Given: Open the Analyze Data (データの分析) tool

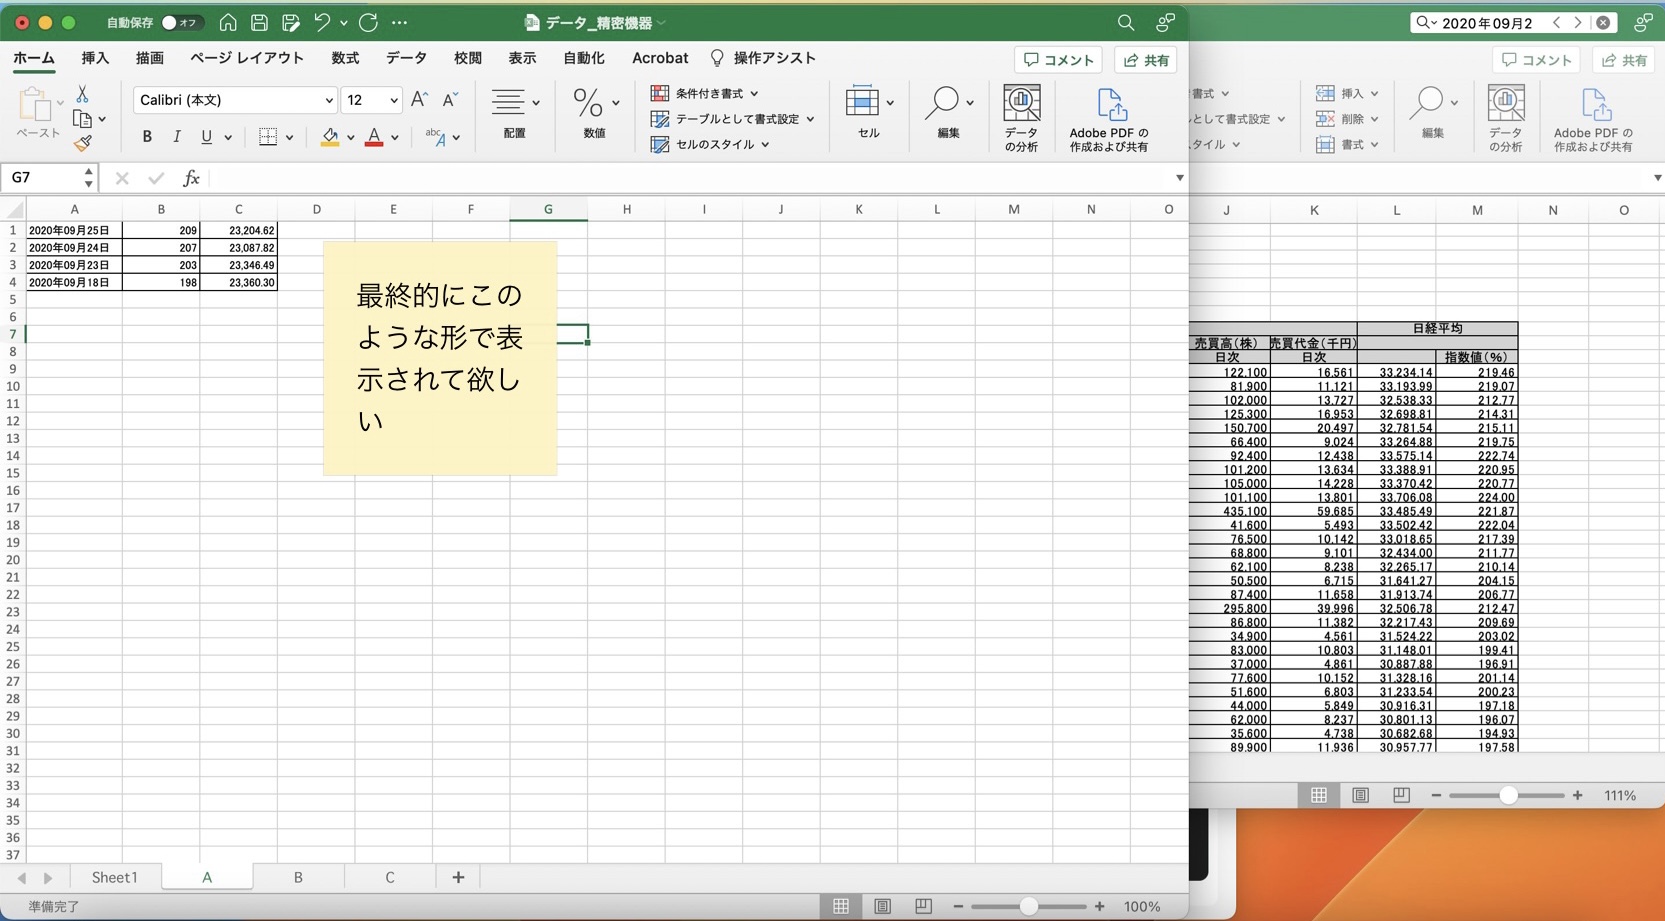Looking at the screenshot, I should pyautogui.click(x=1021, y=118).
